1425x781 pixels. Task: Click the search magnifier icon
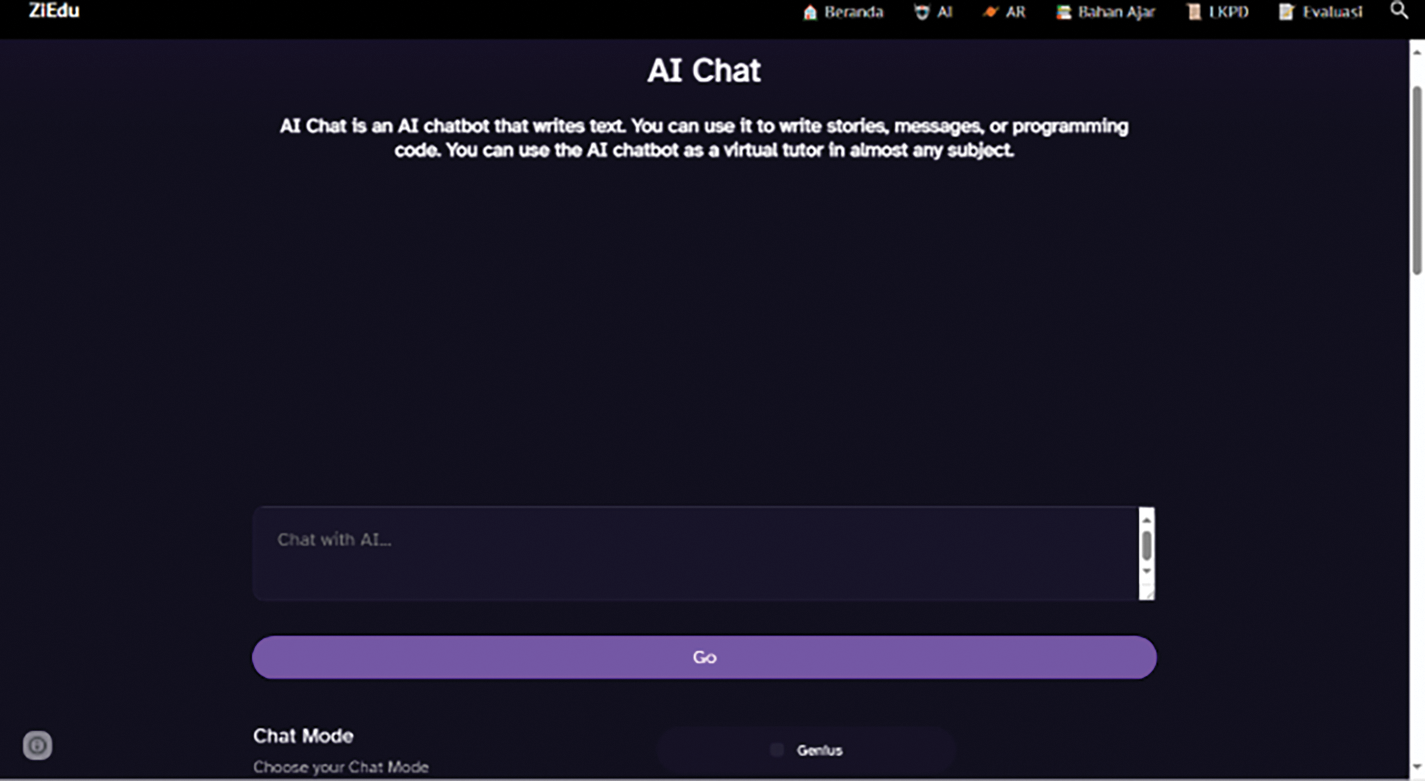tap(1399, 11)
